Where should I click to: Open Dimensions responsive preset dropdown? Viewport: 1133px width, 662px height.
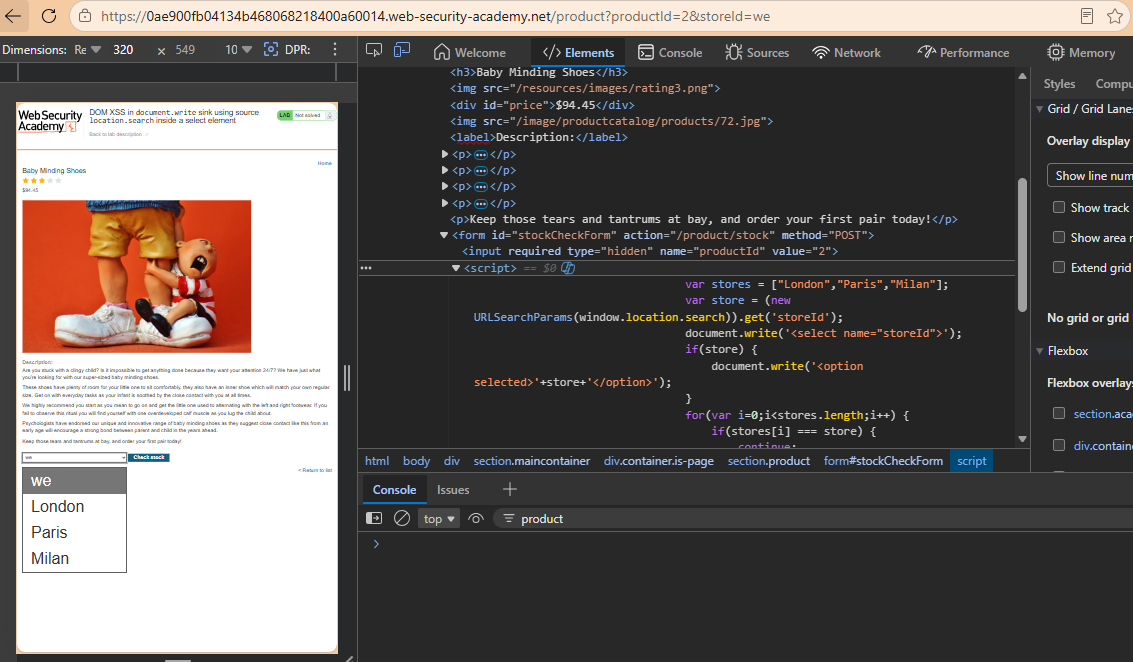coord(87,49)
